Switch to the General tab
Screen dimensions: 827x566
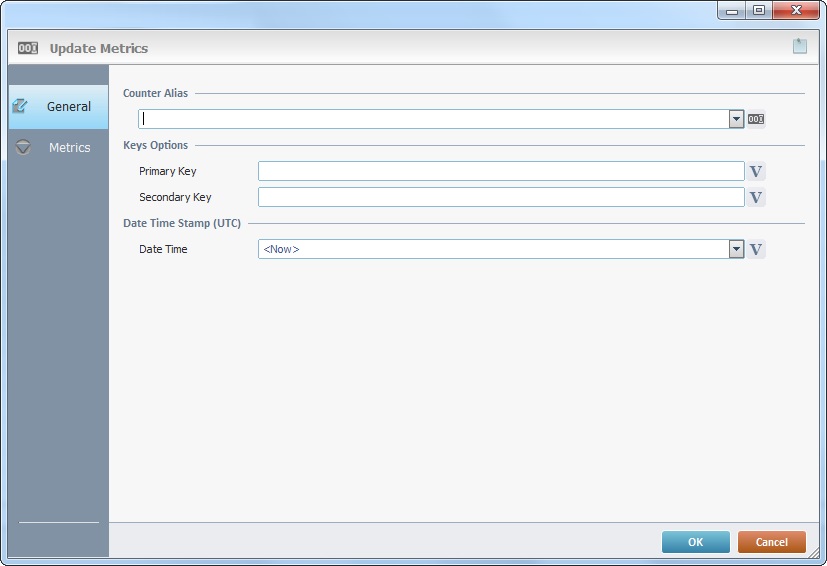point(68,106)
